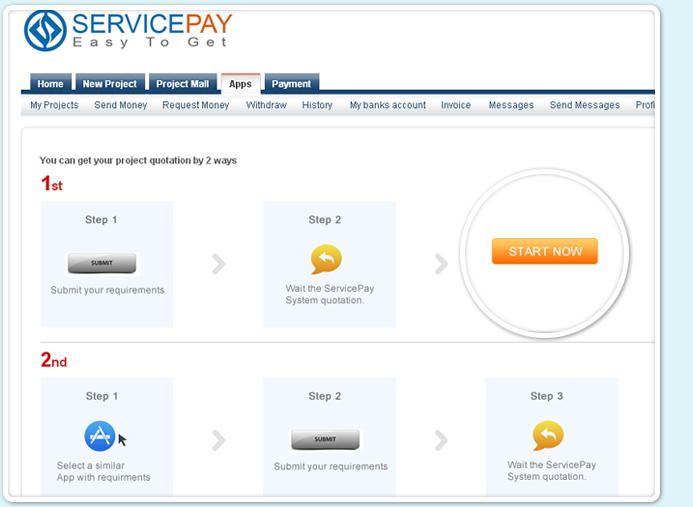The width and height of the screenshot is (693, 507).
Task: Open the Send Messages link
Action: [585, 105]
